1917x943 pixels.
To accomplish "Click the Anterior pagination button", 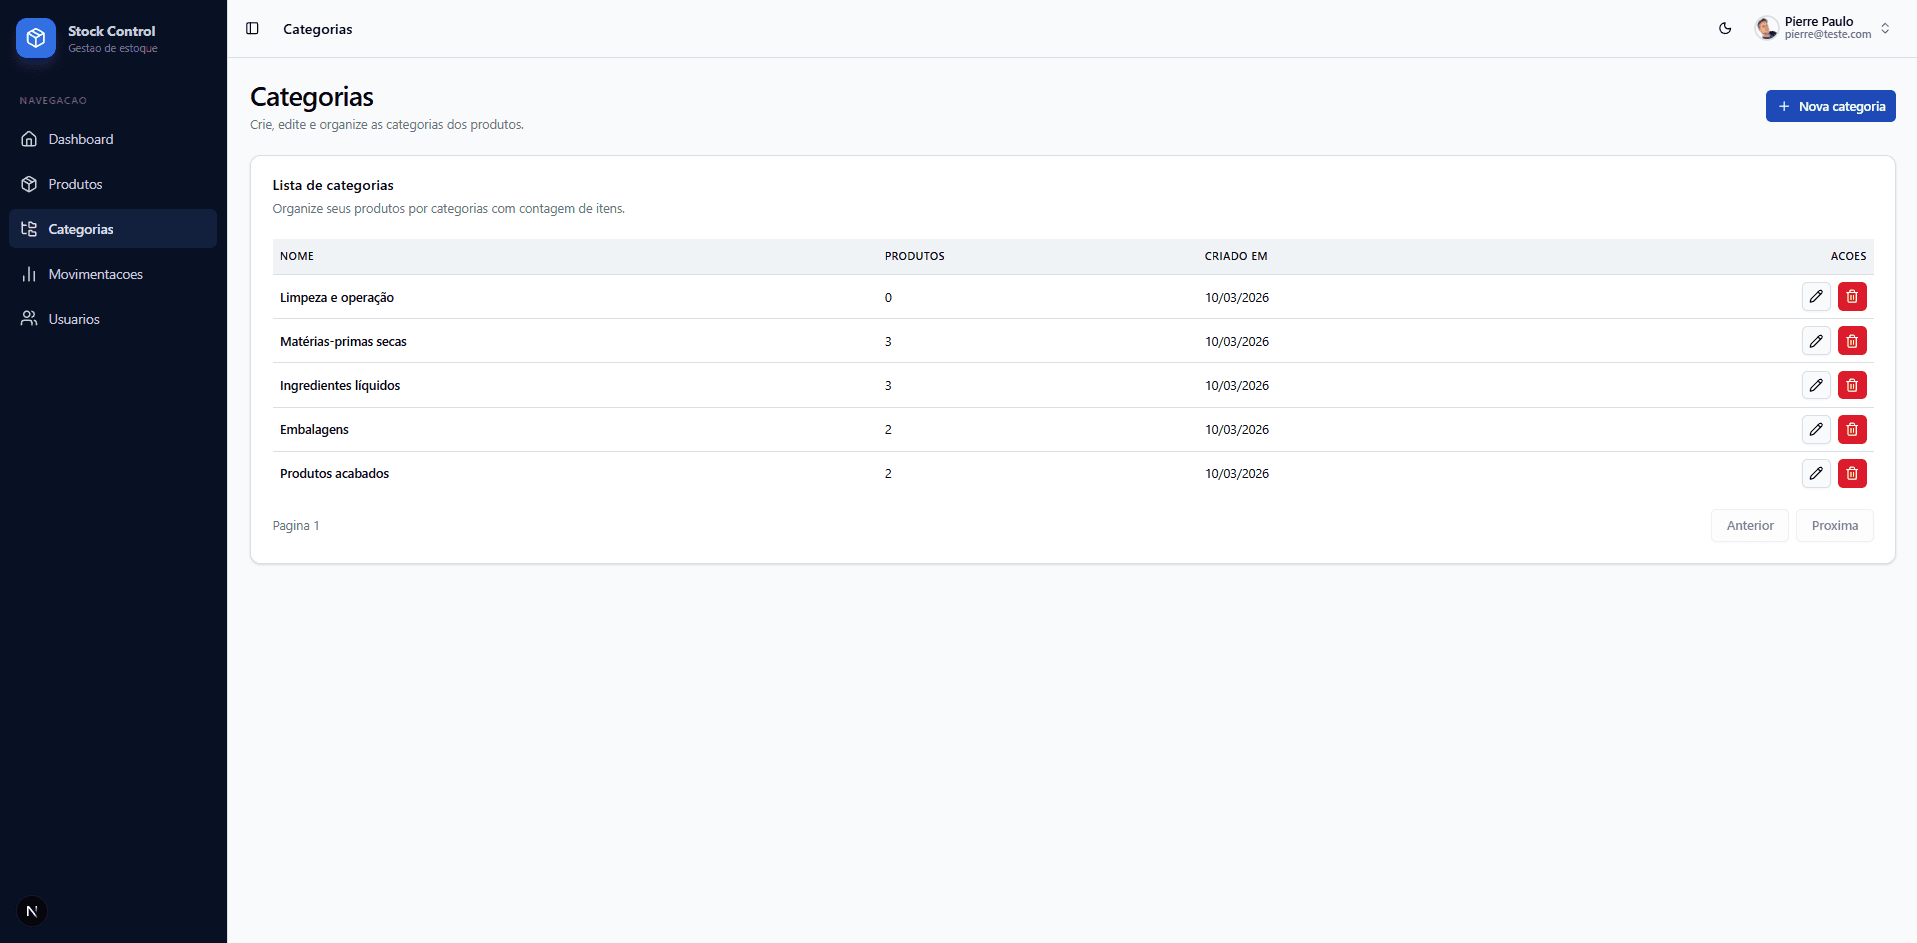I will pyautogui.click(x=1749, y=525).
